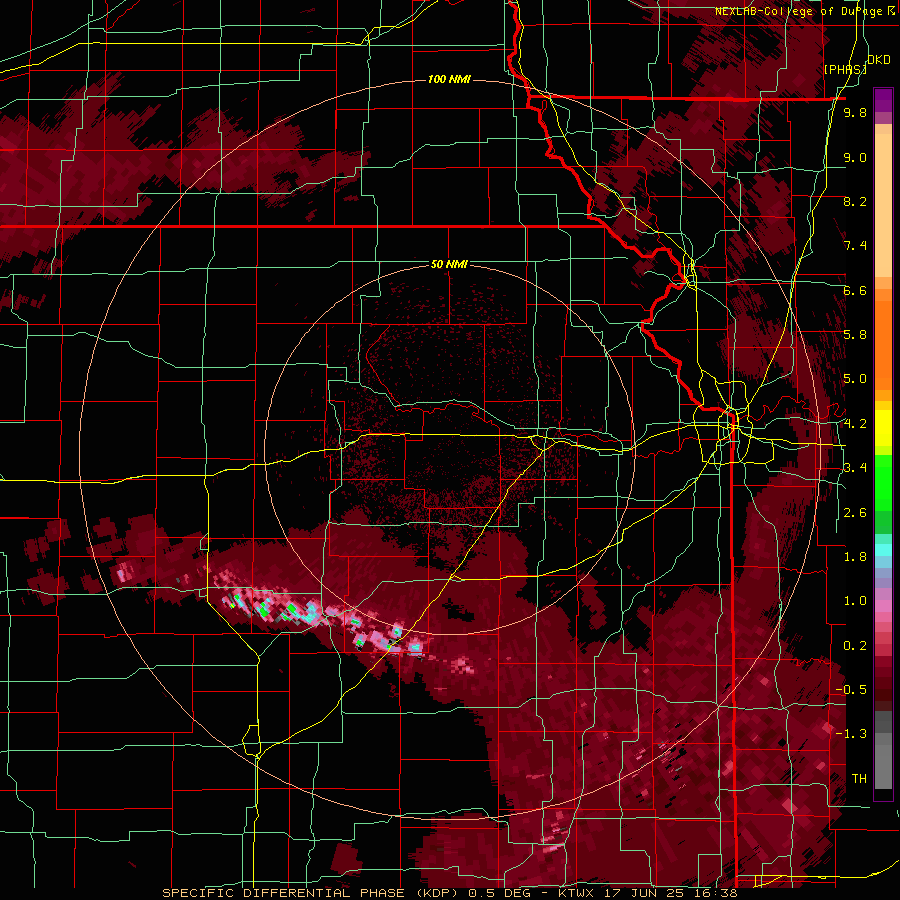Select the KTWX radar site identifier
Screen dimensions: 900x900
[x=577, y=893]
